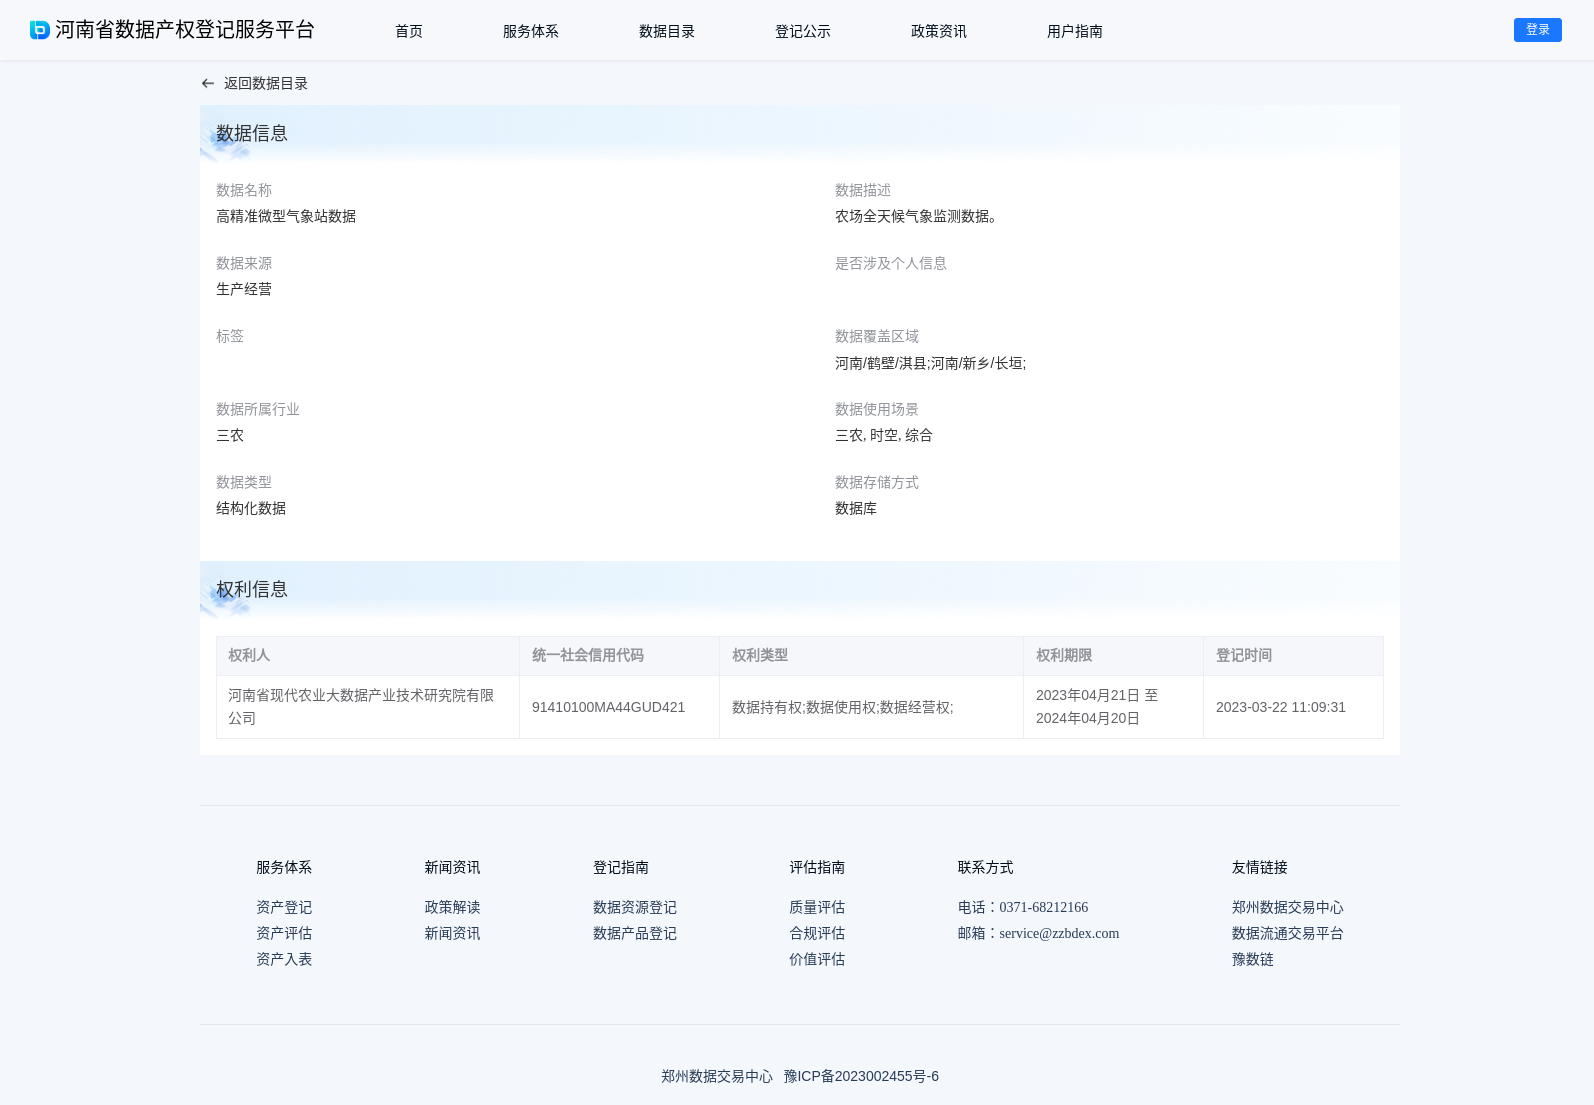The height and width of the screenshot is (1105, 1594).
Task: Click the 新闻资讯 footer column heading
Action: (x=452, y=867)
